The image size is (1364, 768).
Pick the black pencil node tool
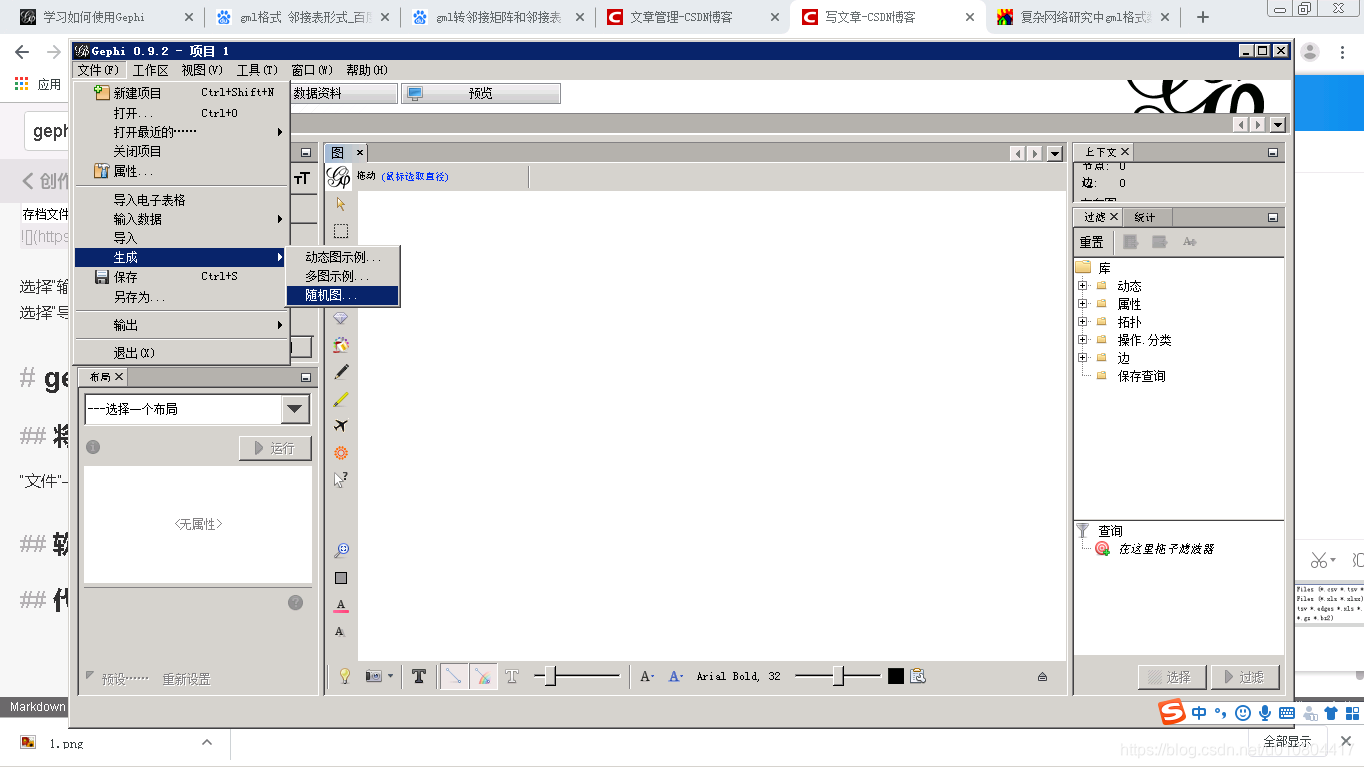[341, 372]
